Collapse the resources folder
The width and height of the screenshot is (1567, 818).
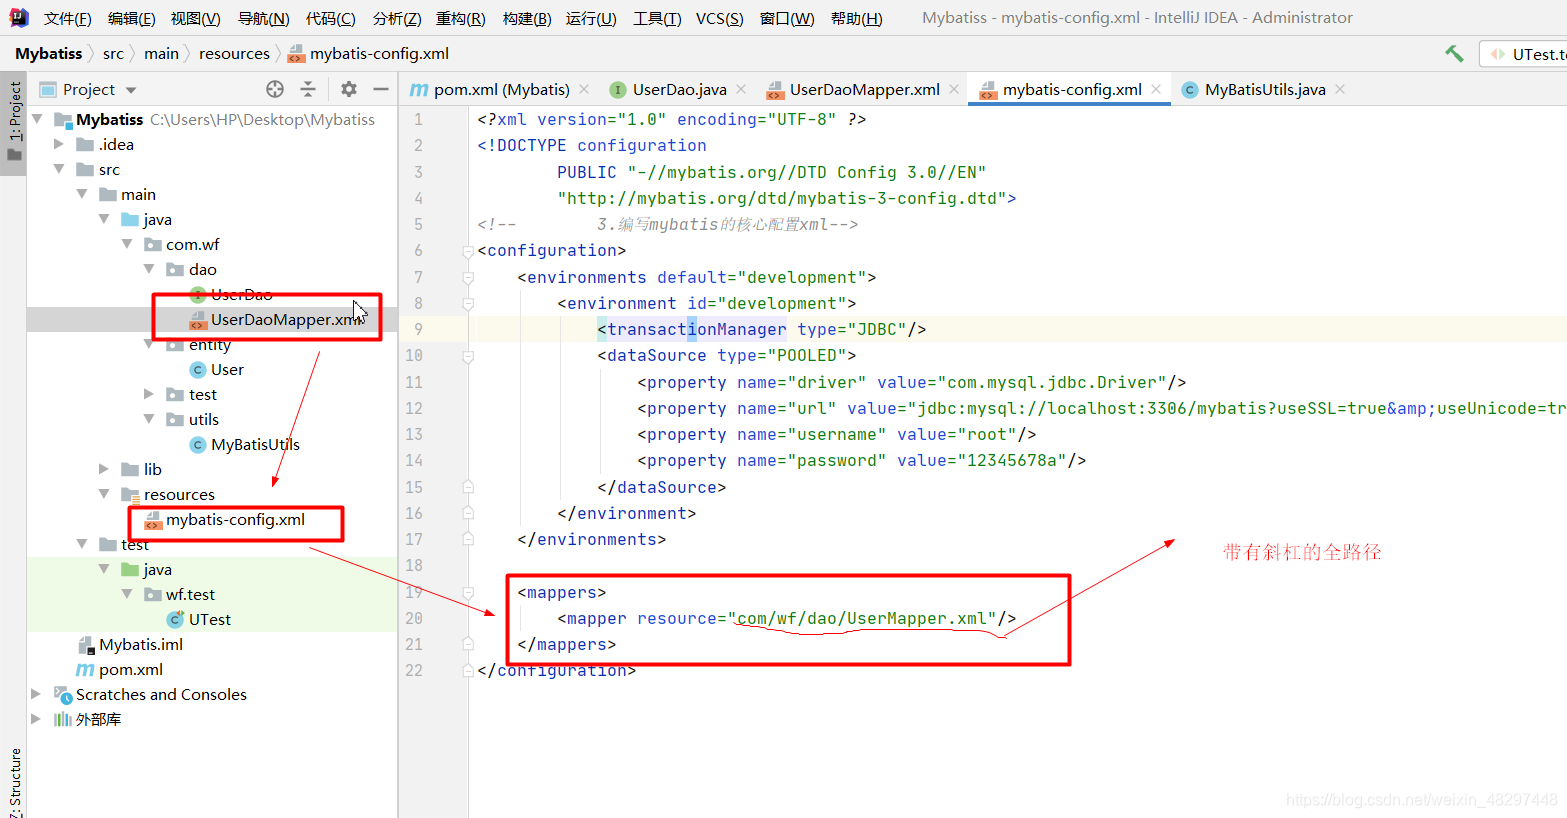[x=104, y=494]
